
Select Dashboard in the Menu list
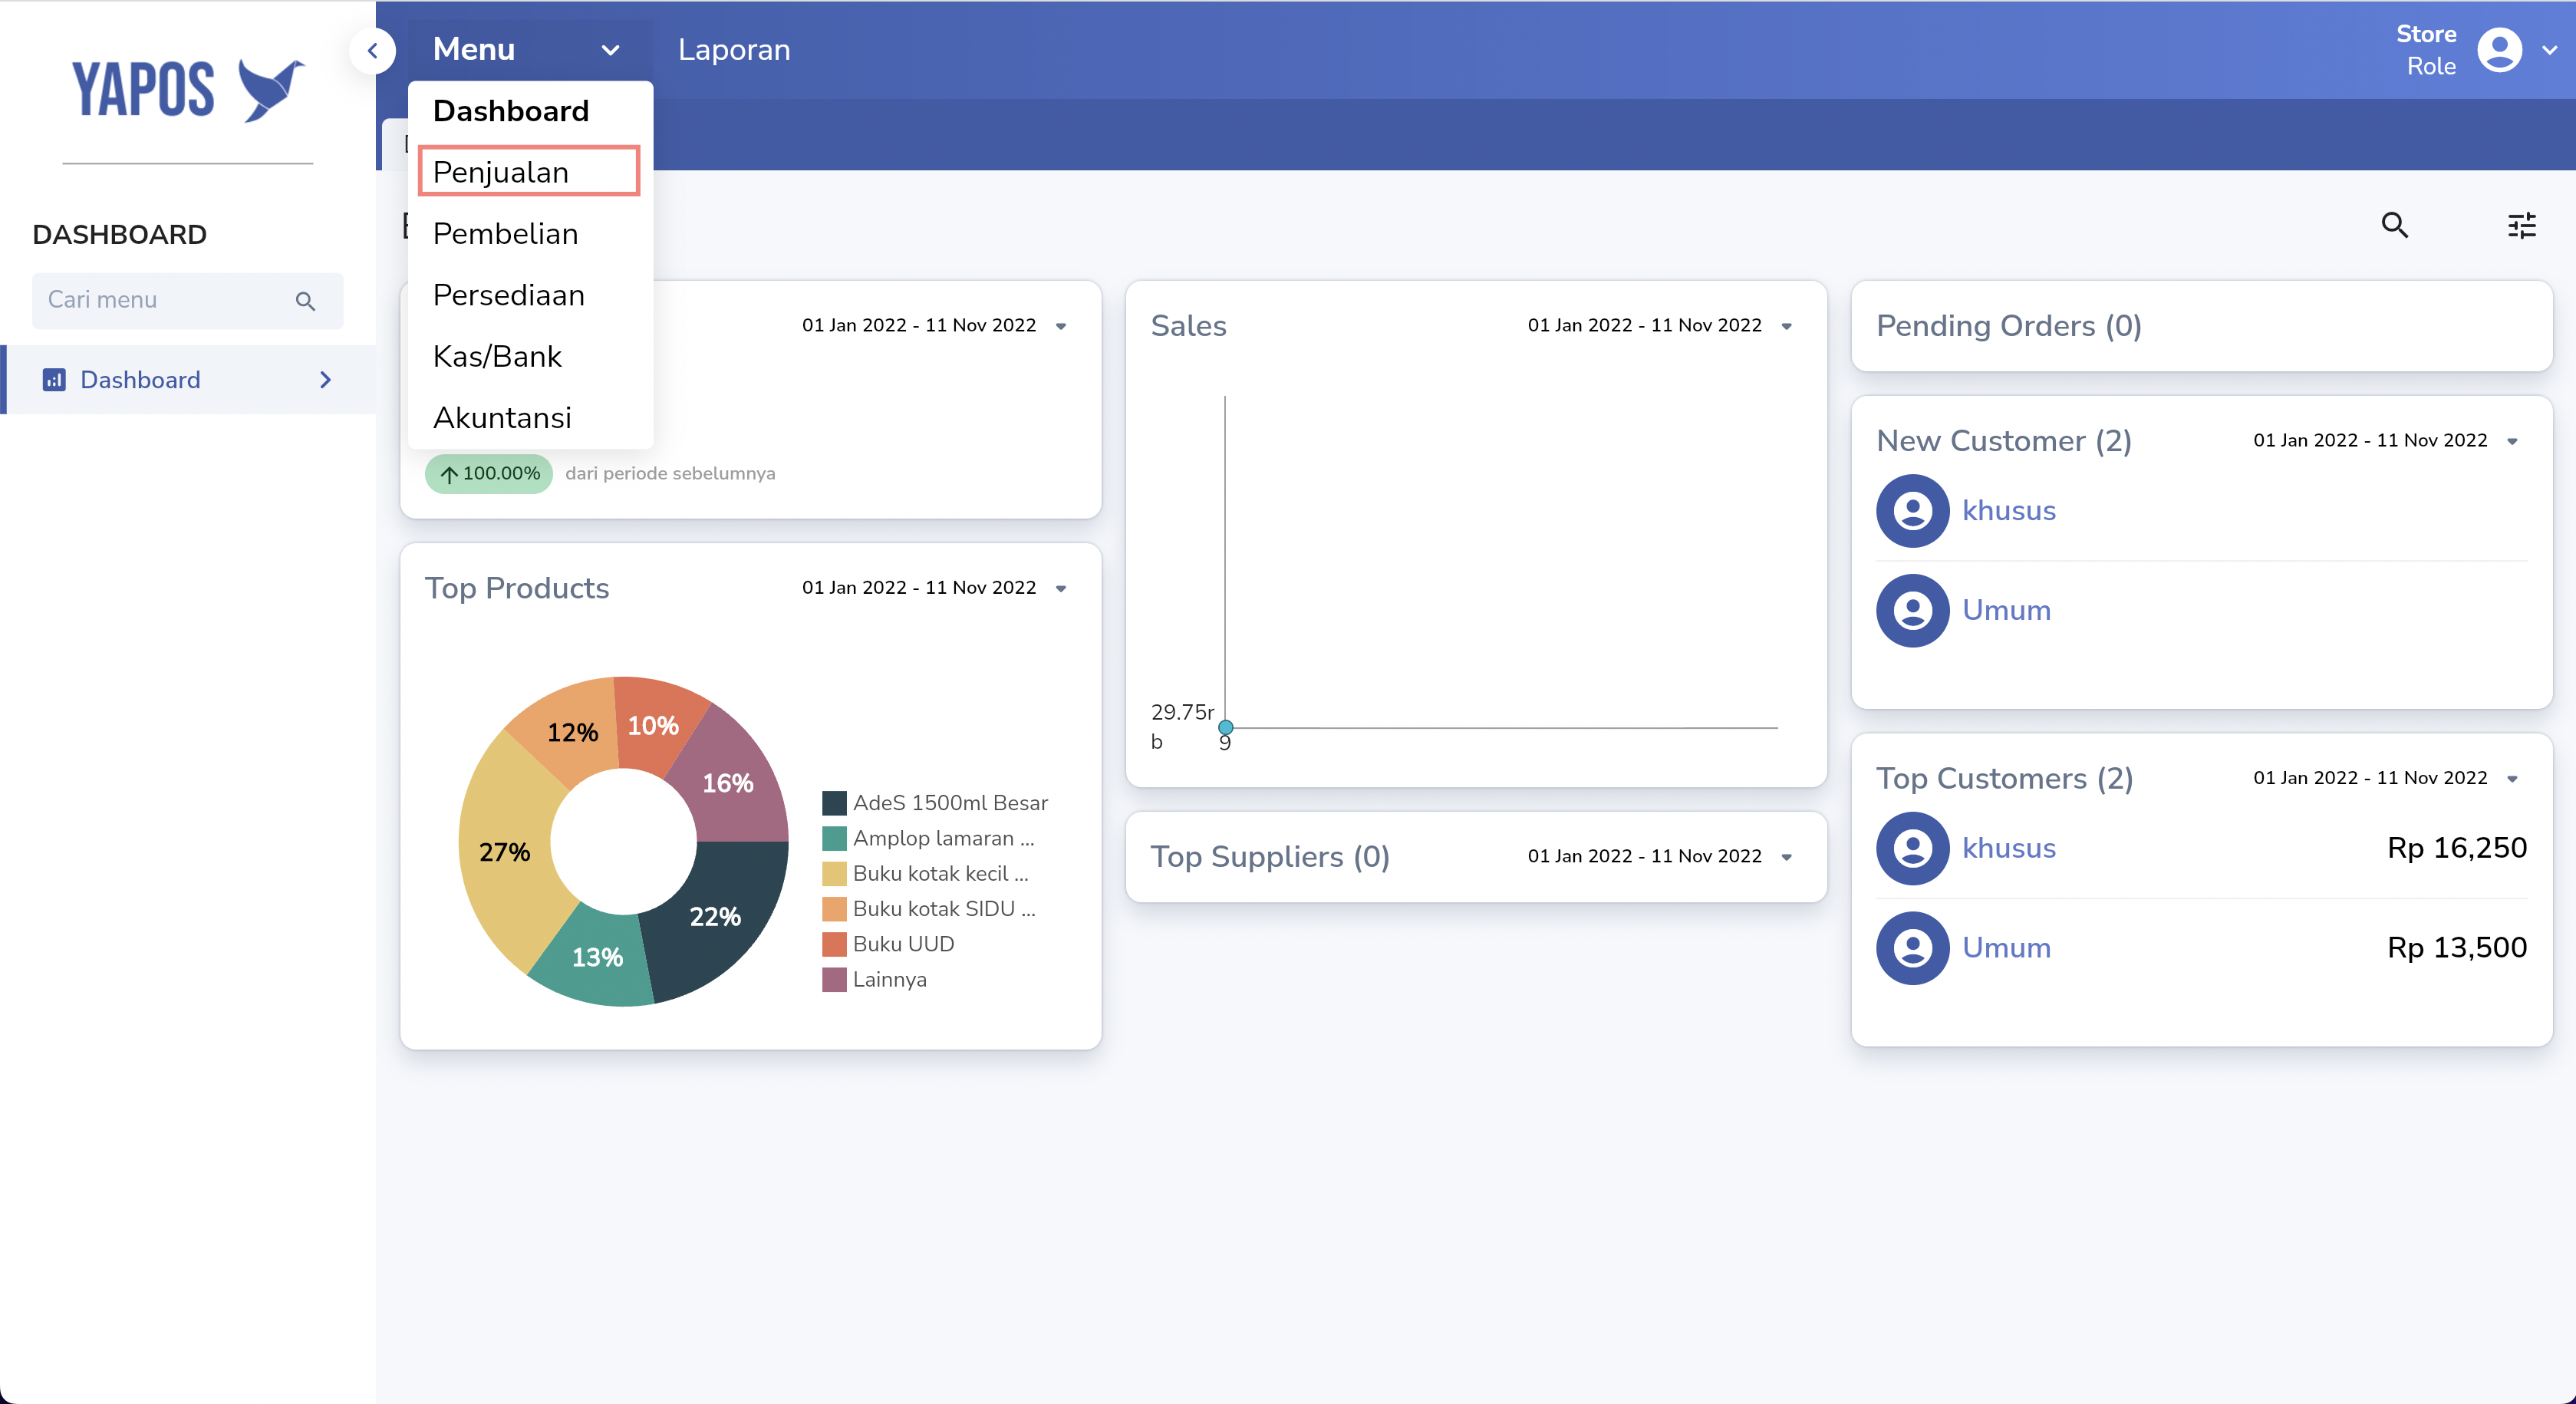(530, 111)
